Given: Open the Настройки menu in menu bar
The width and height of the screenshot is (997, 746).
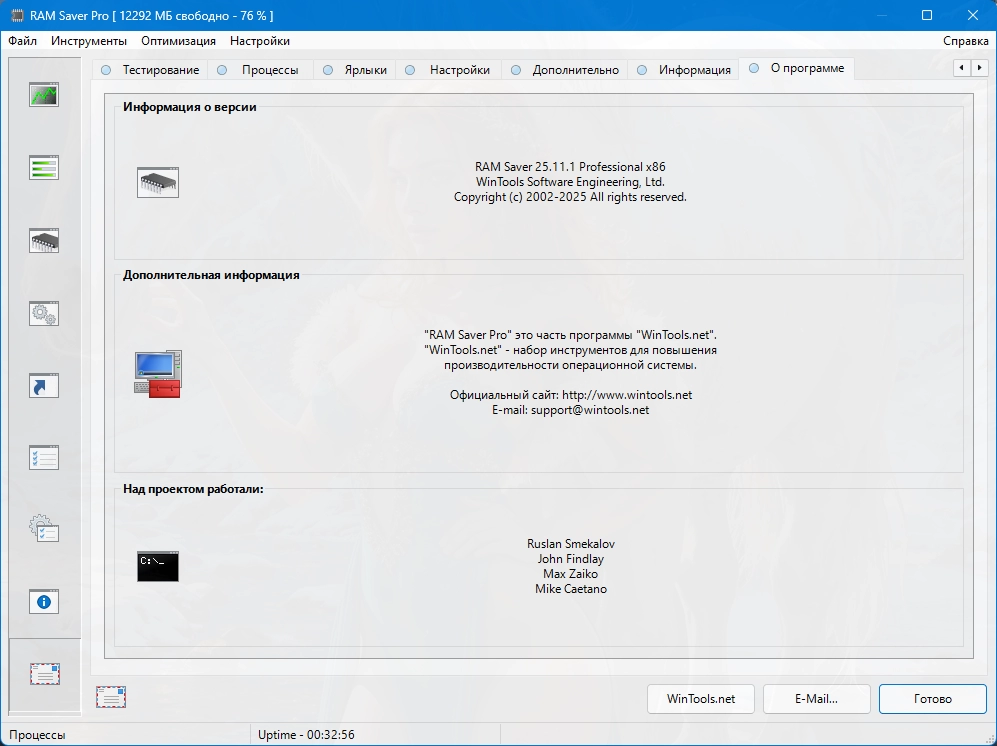Looking at the screenshot, I should 260,41.
